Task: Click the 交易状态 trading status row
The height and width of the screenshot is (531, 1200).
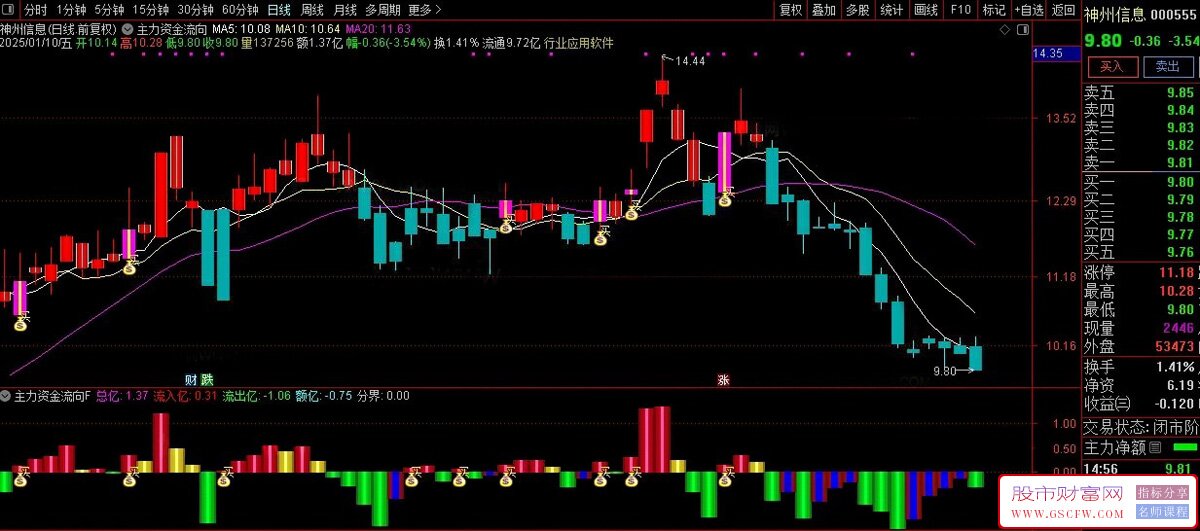Action: click(1140, 425)
